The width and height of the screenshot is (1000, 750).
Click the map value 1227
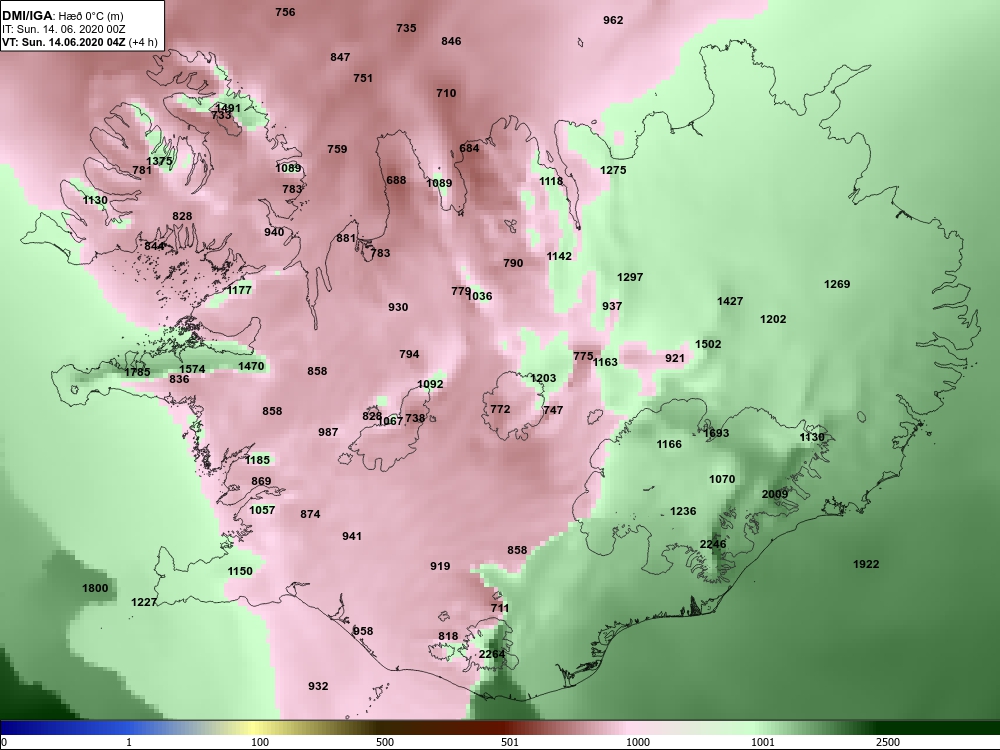tap(144, 603)
